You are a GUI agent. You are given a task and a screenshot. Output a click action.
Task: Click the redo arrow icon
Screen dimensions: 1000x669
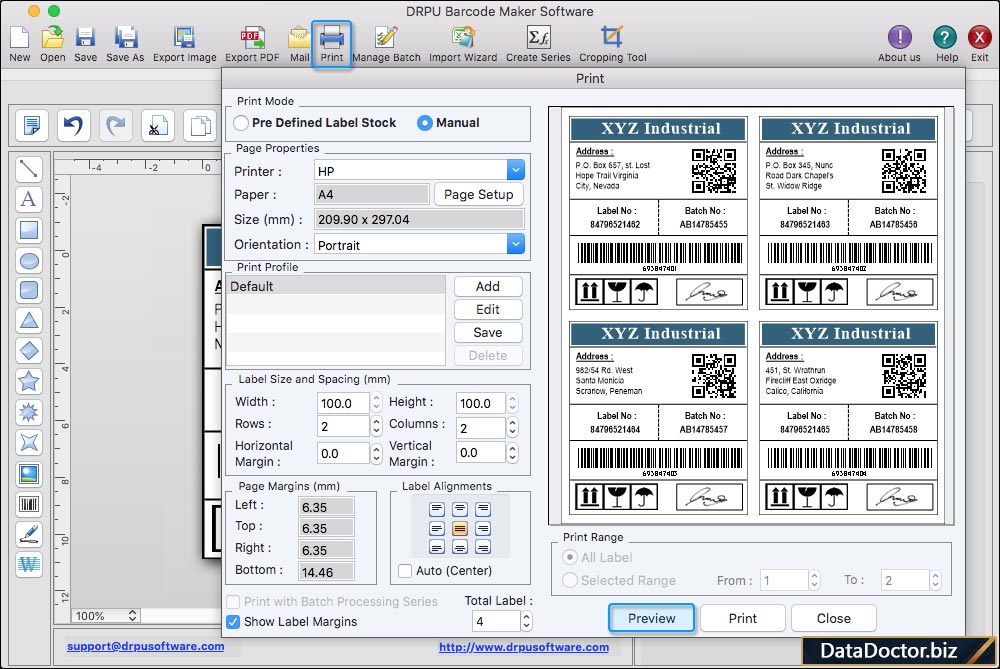click(115, 125)
